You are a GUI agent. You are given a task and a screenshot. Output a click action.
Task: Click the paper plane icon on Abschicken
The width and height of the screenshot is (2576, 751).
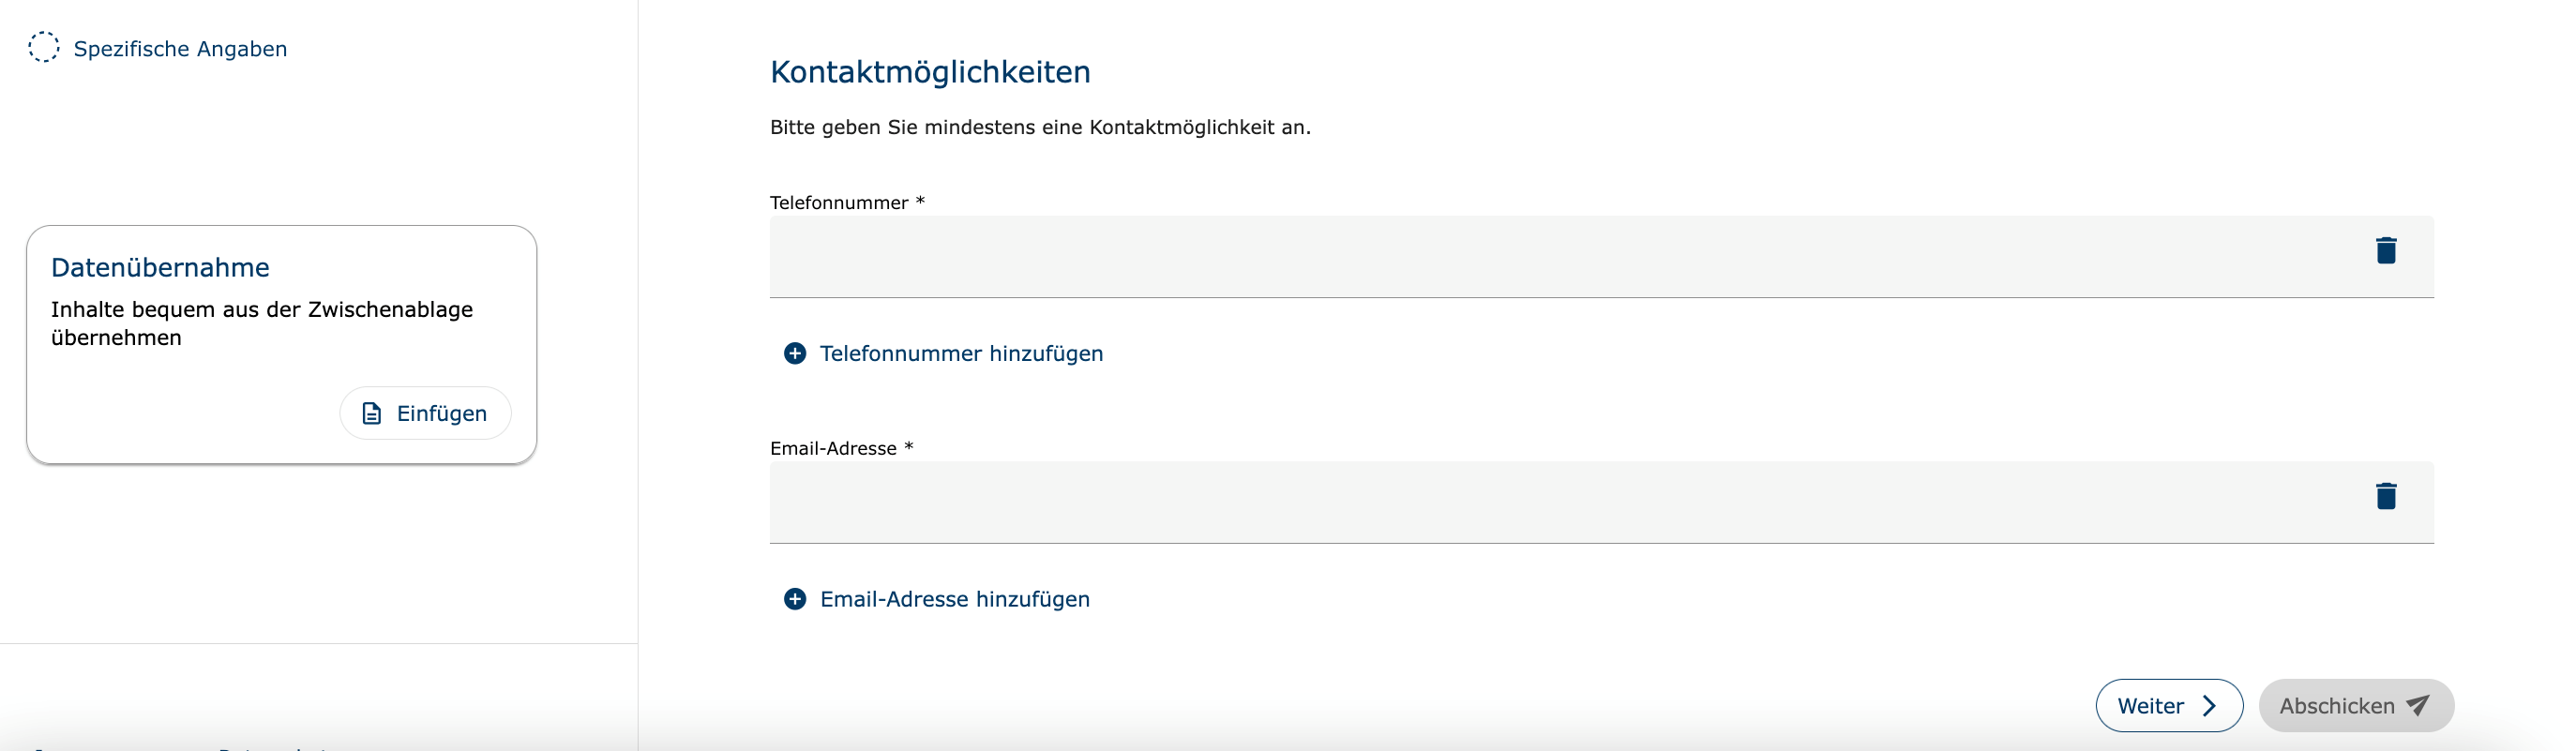click(x=2417, y=706)
